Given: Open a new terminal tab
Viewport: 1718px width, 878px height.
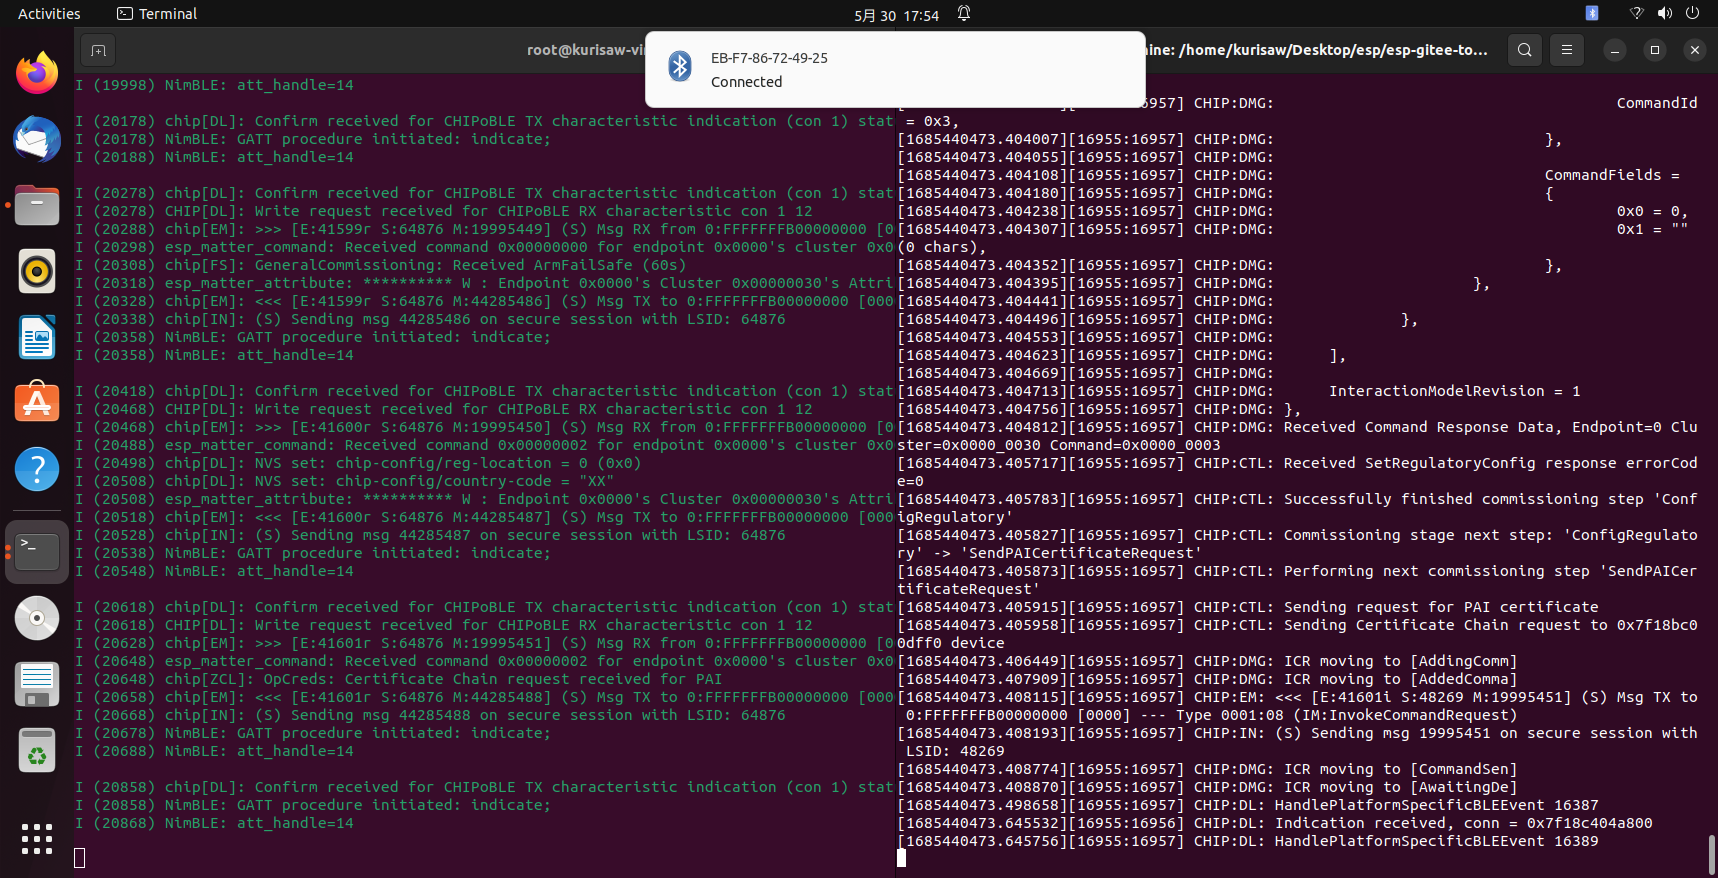Looking at the screenshot, I should 98,50.
